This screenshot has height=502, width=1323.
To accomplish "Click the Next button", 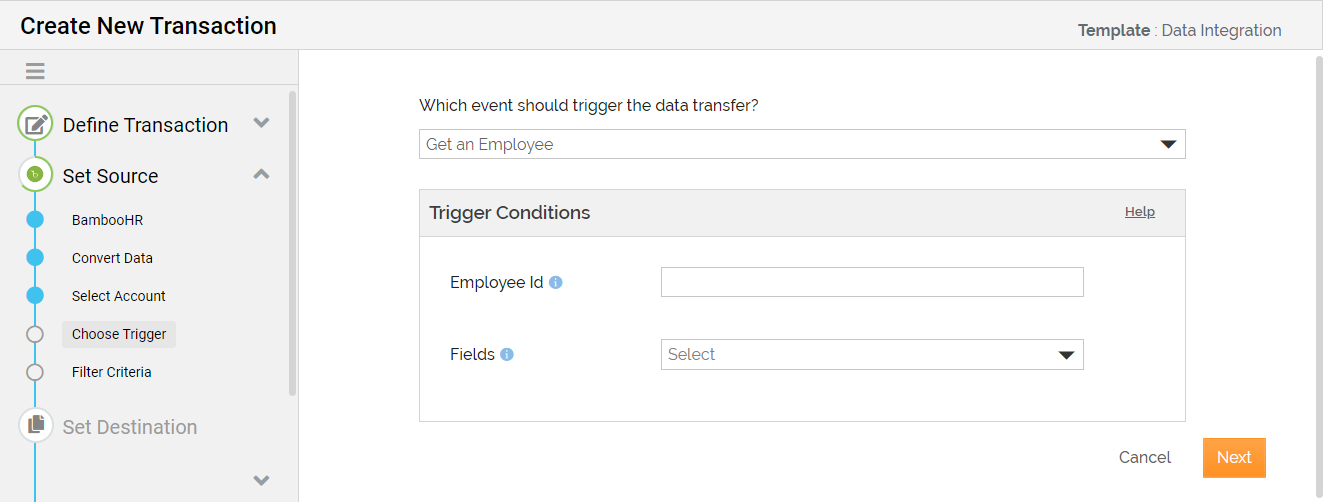I will coord(1234,457).
